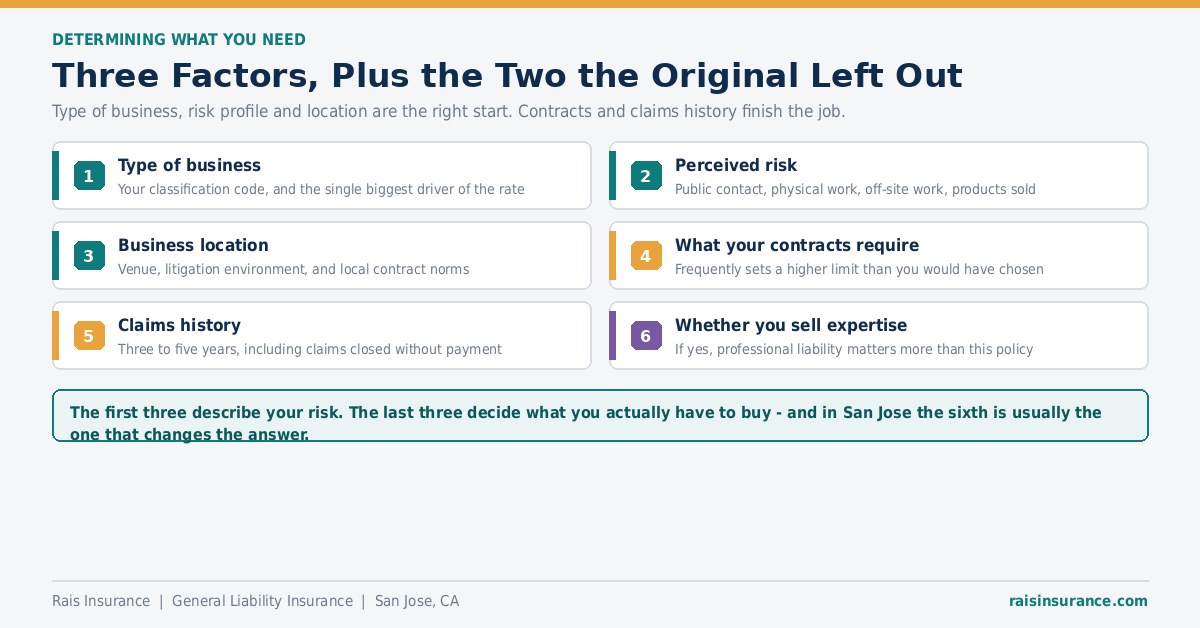Click the purple number 6 badge

[x=646, y=336]
